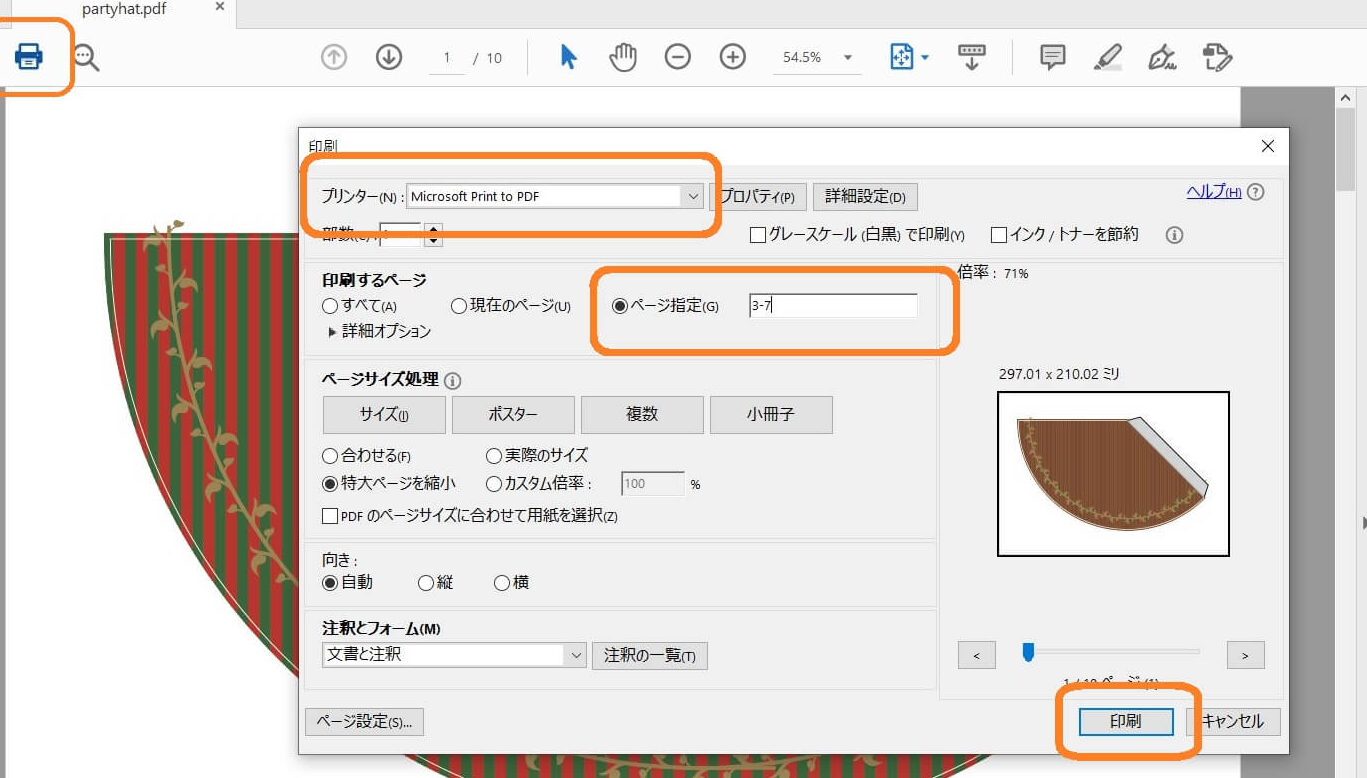Viewport: 1367px width, 778px height.
Task: Select the arrow selection tool
Action: 569,57
